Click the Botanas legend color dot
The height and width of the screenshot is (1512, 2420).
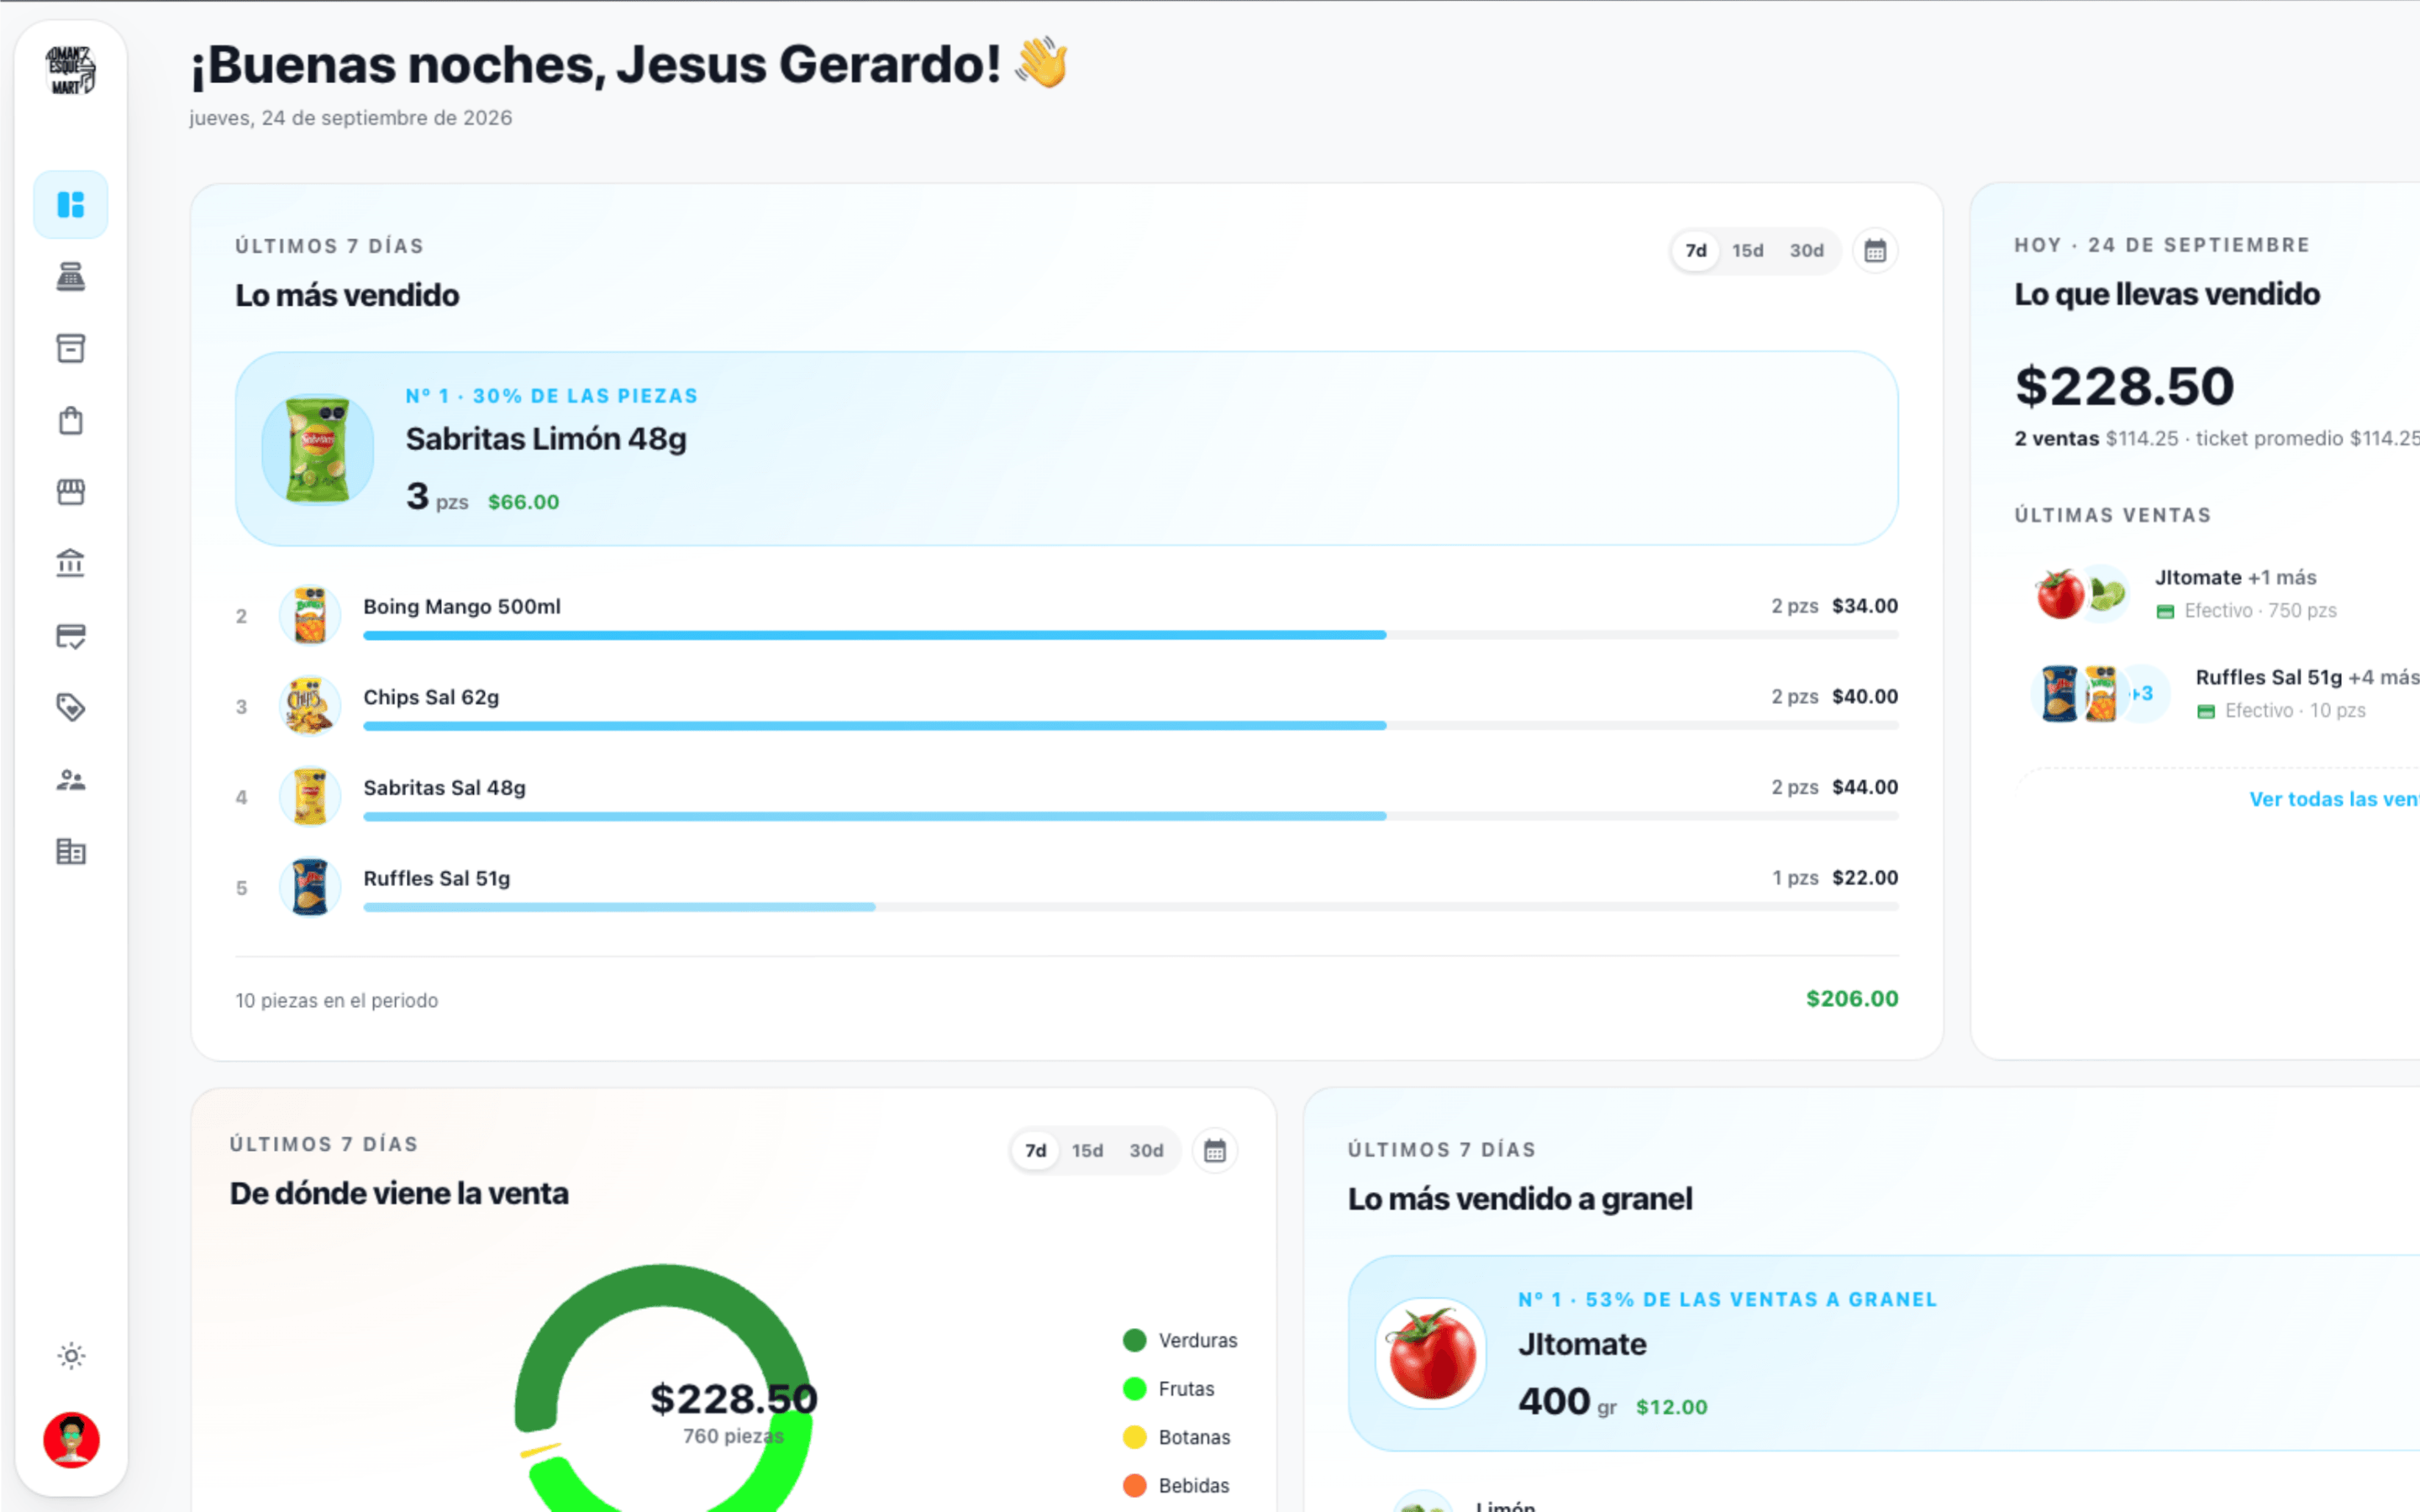click(1134, 1437)
